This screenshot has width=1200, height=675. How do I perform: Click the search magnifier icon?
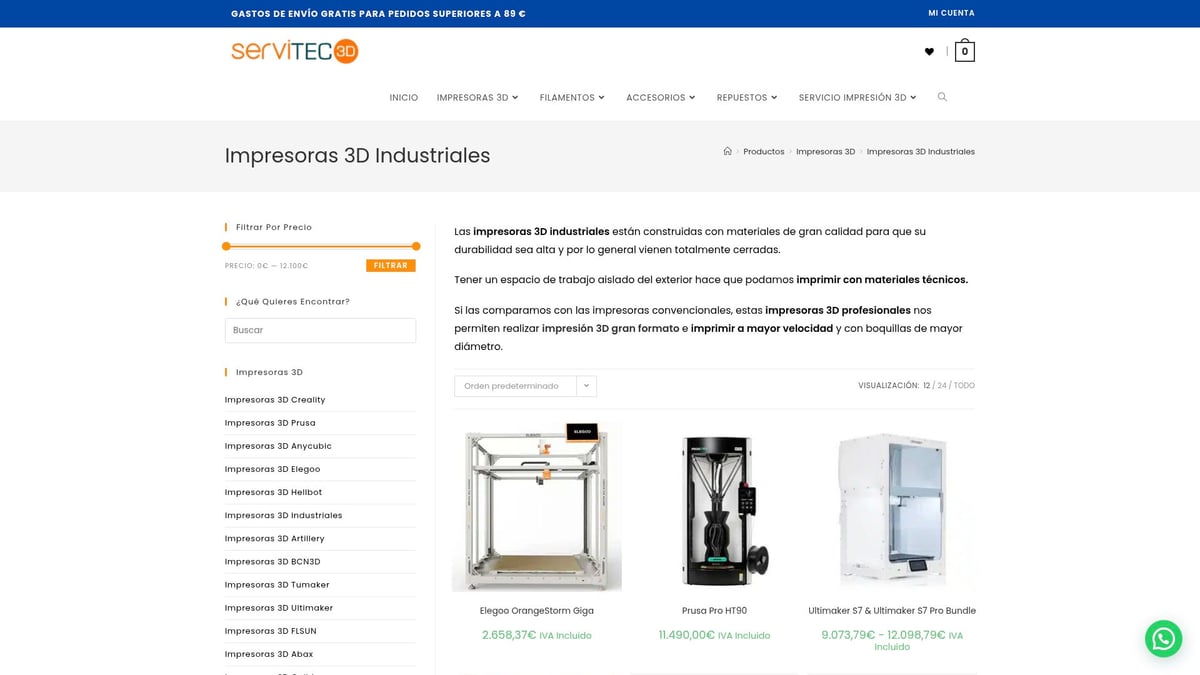click(942, 97)
